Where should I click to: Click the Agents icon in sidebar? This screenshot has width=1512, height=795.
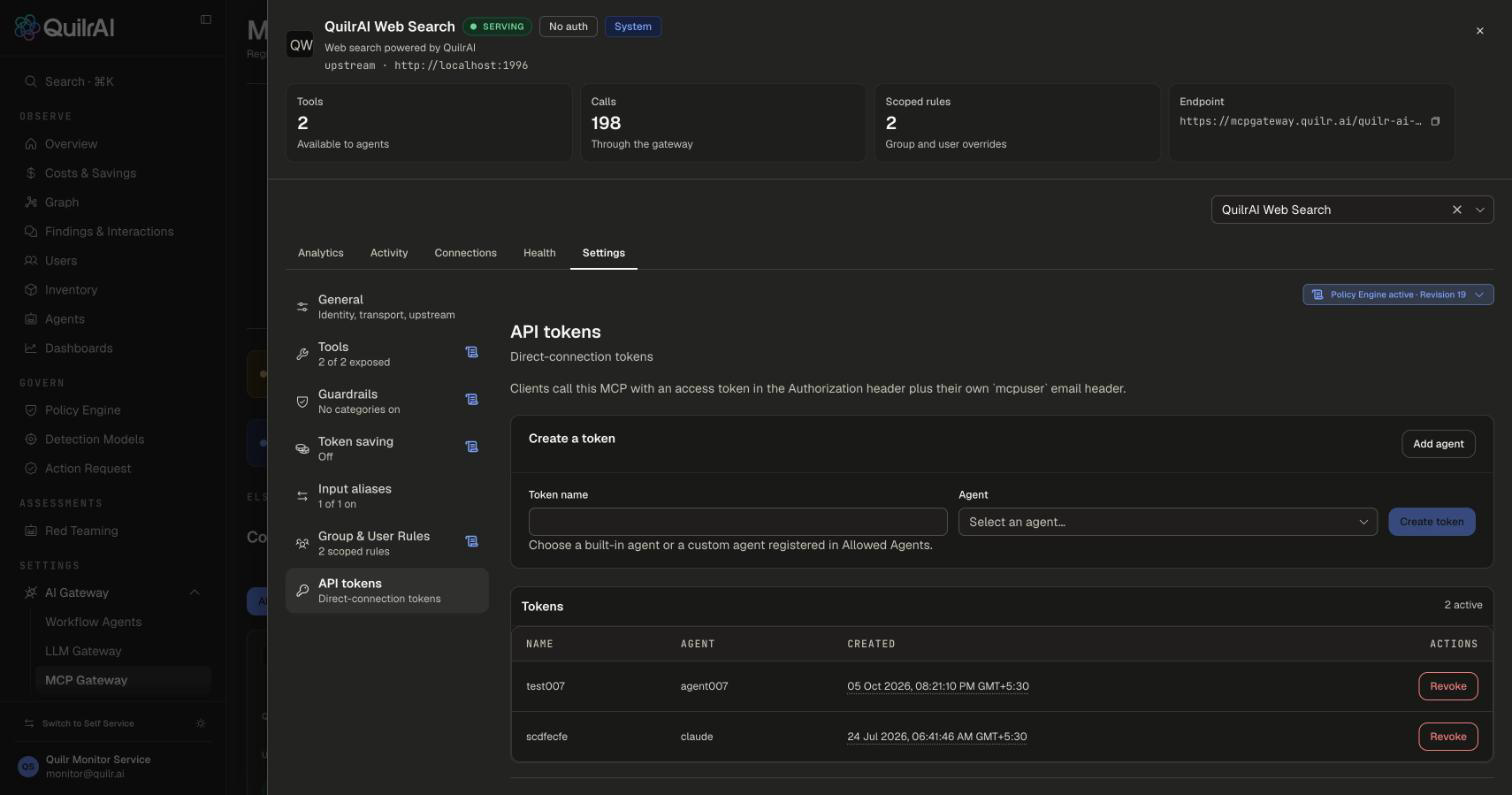31,319
